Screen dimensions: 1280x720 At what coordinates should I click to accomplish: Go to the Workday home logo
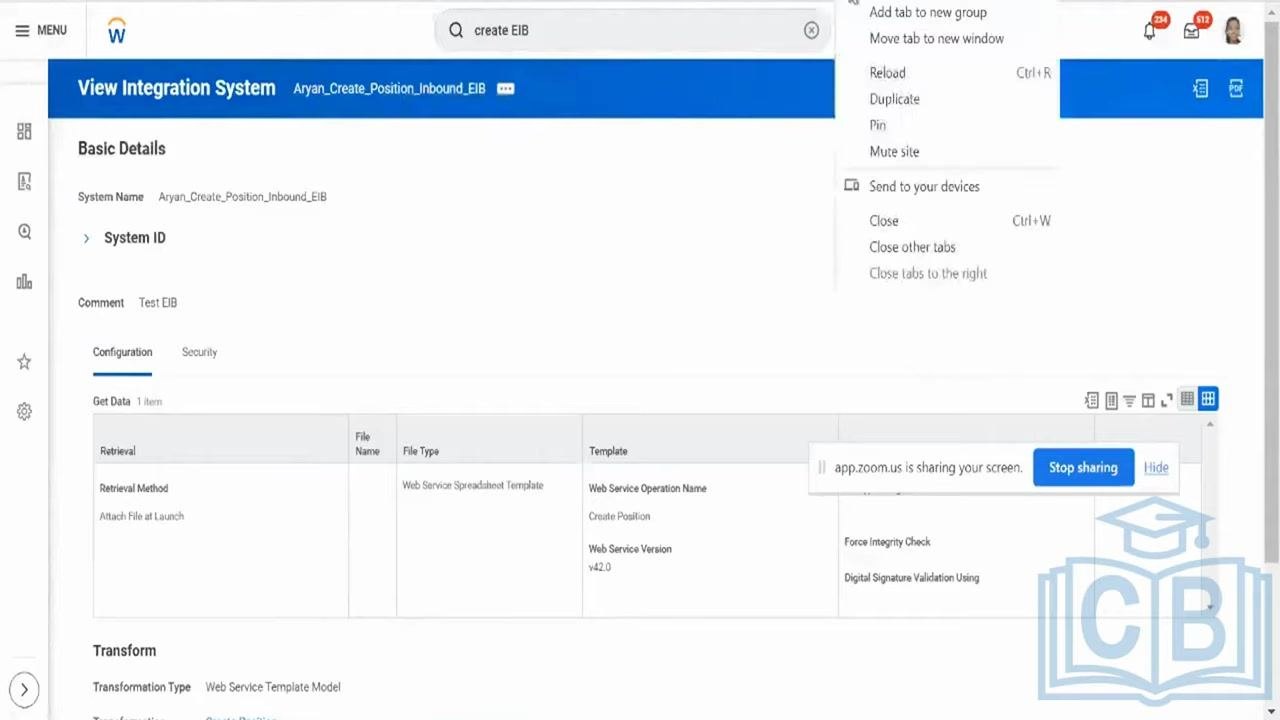pyautogui.click(x=117, y=31)
